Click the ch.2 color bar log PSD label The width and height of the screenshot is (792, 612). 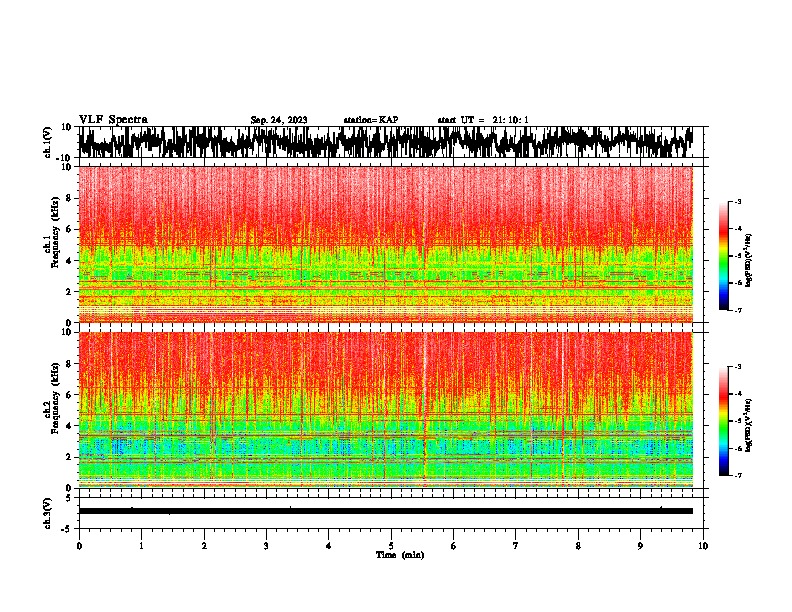749,425
